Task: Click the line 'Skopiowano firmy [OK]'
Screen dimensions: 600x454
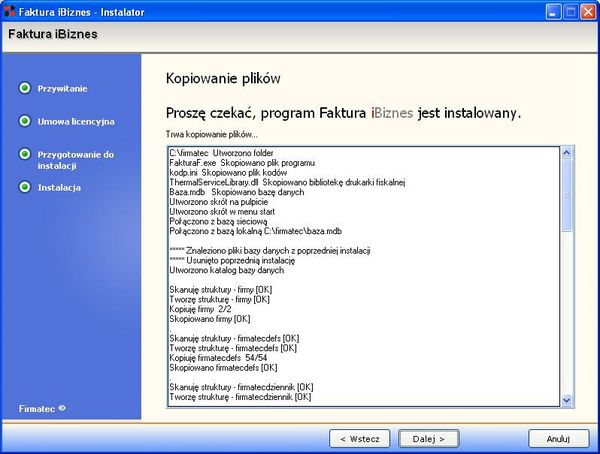Action: coord(210,319)
